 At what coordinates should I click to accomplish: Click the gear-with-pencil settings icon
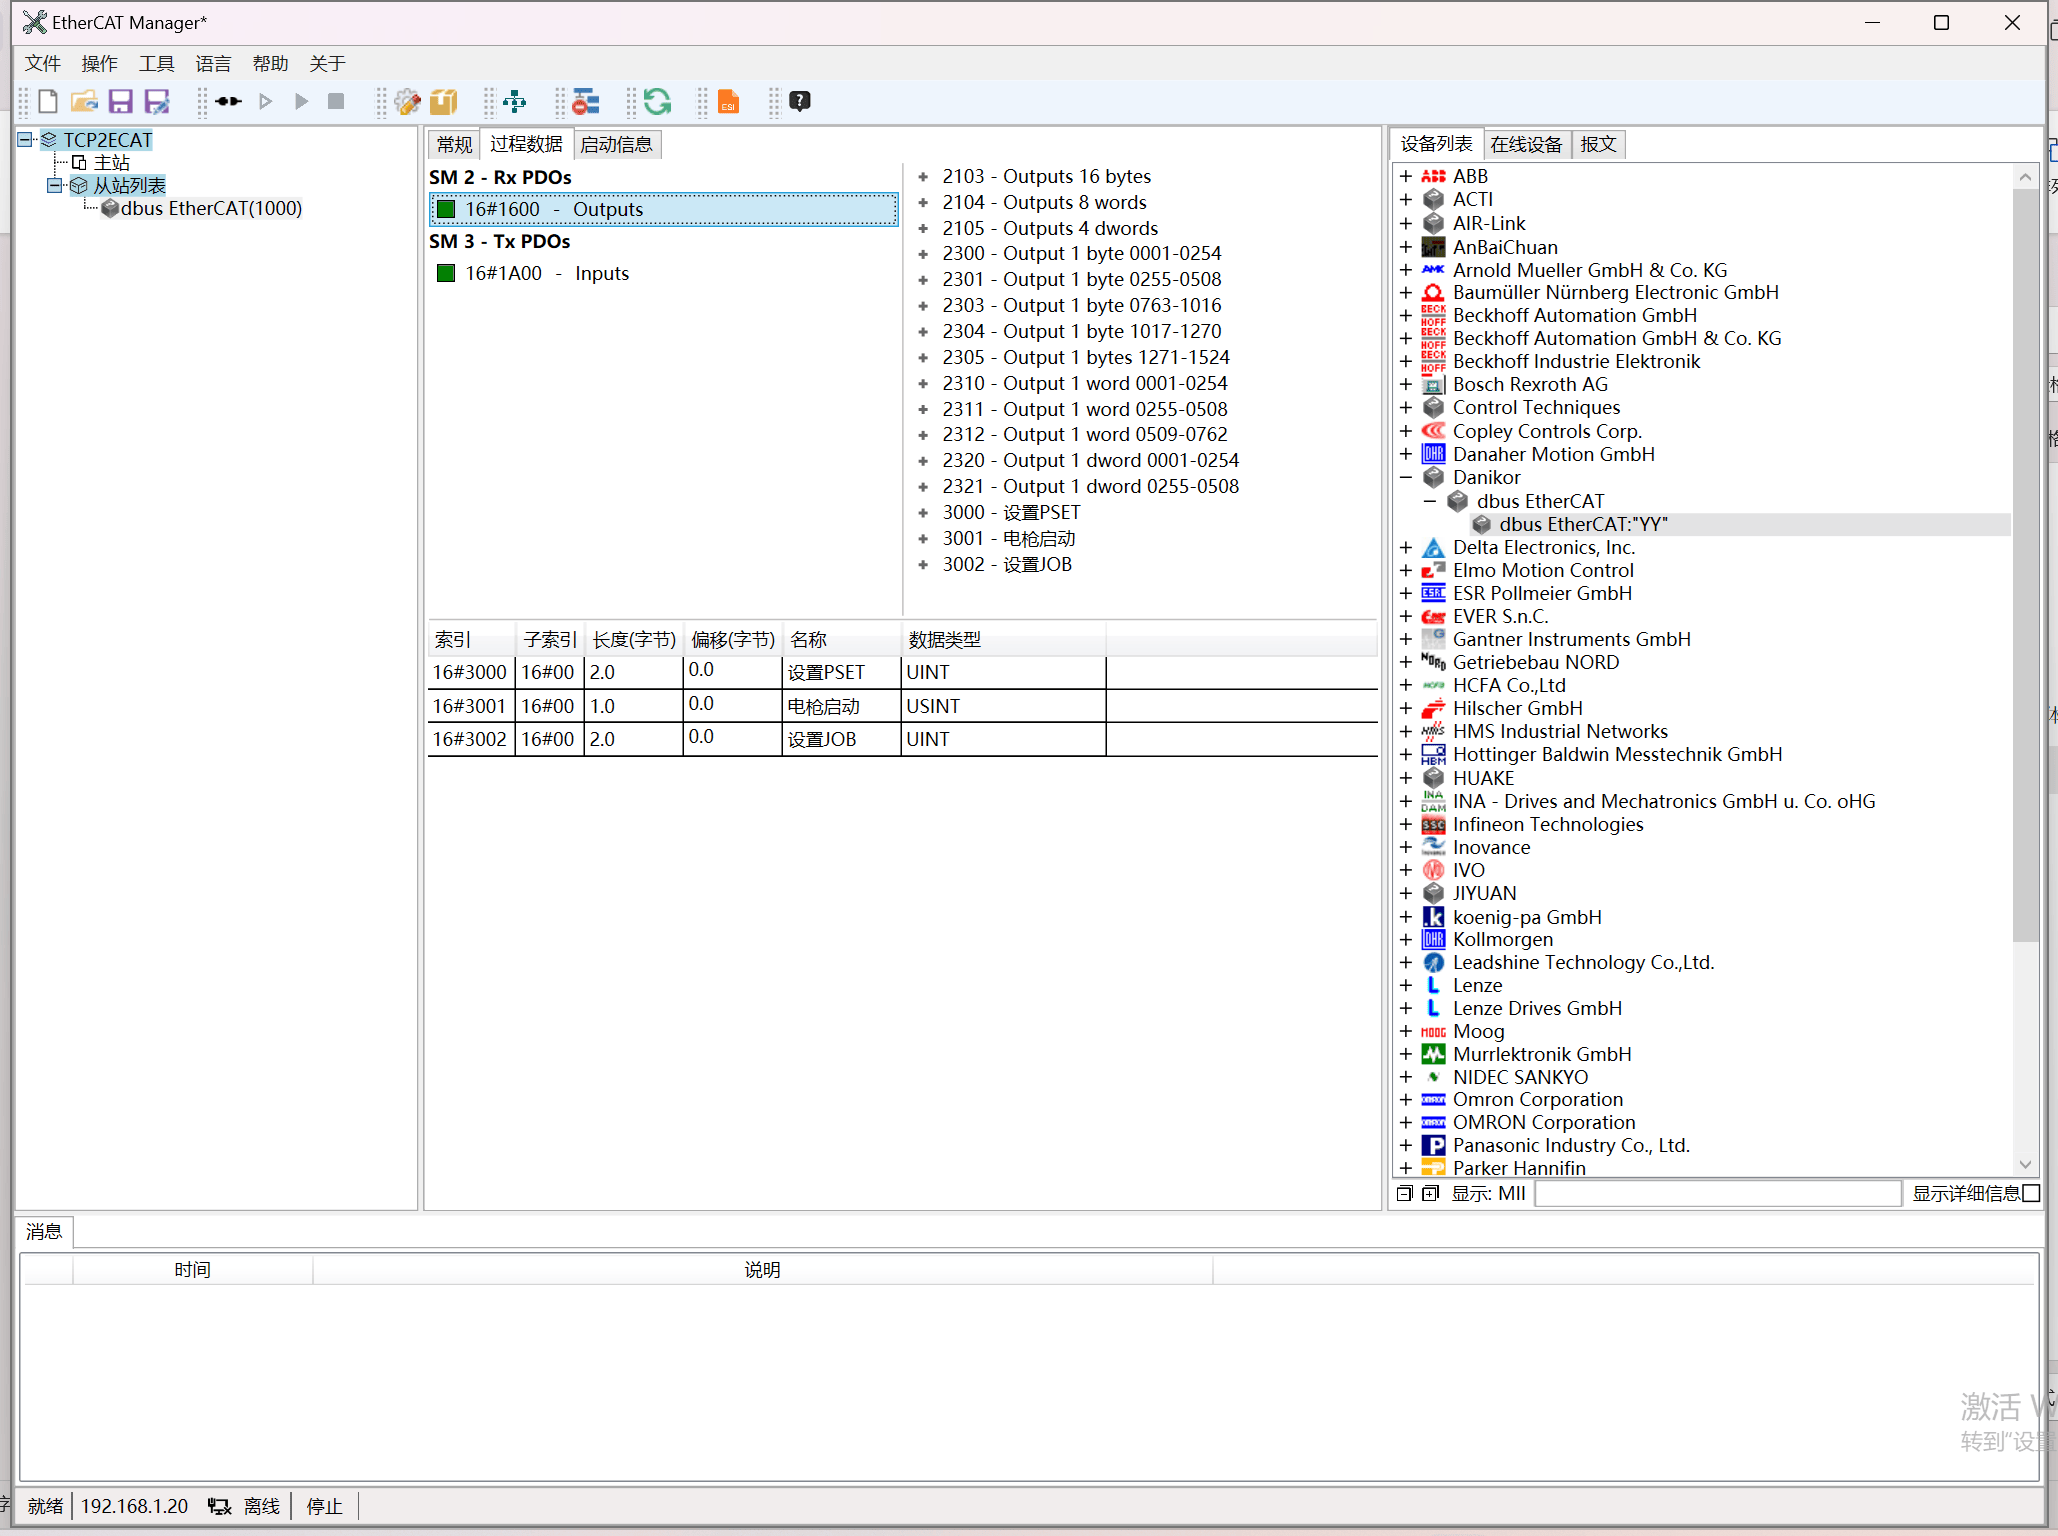407,101
